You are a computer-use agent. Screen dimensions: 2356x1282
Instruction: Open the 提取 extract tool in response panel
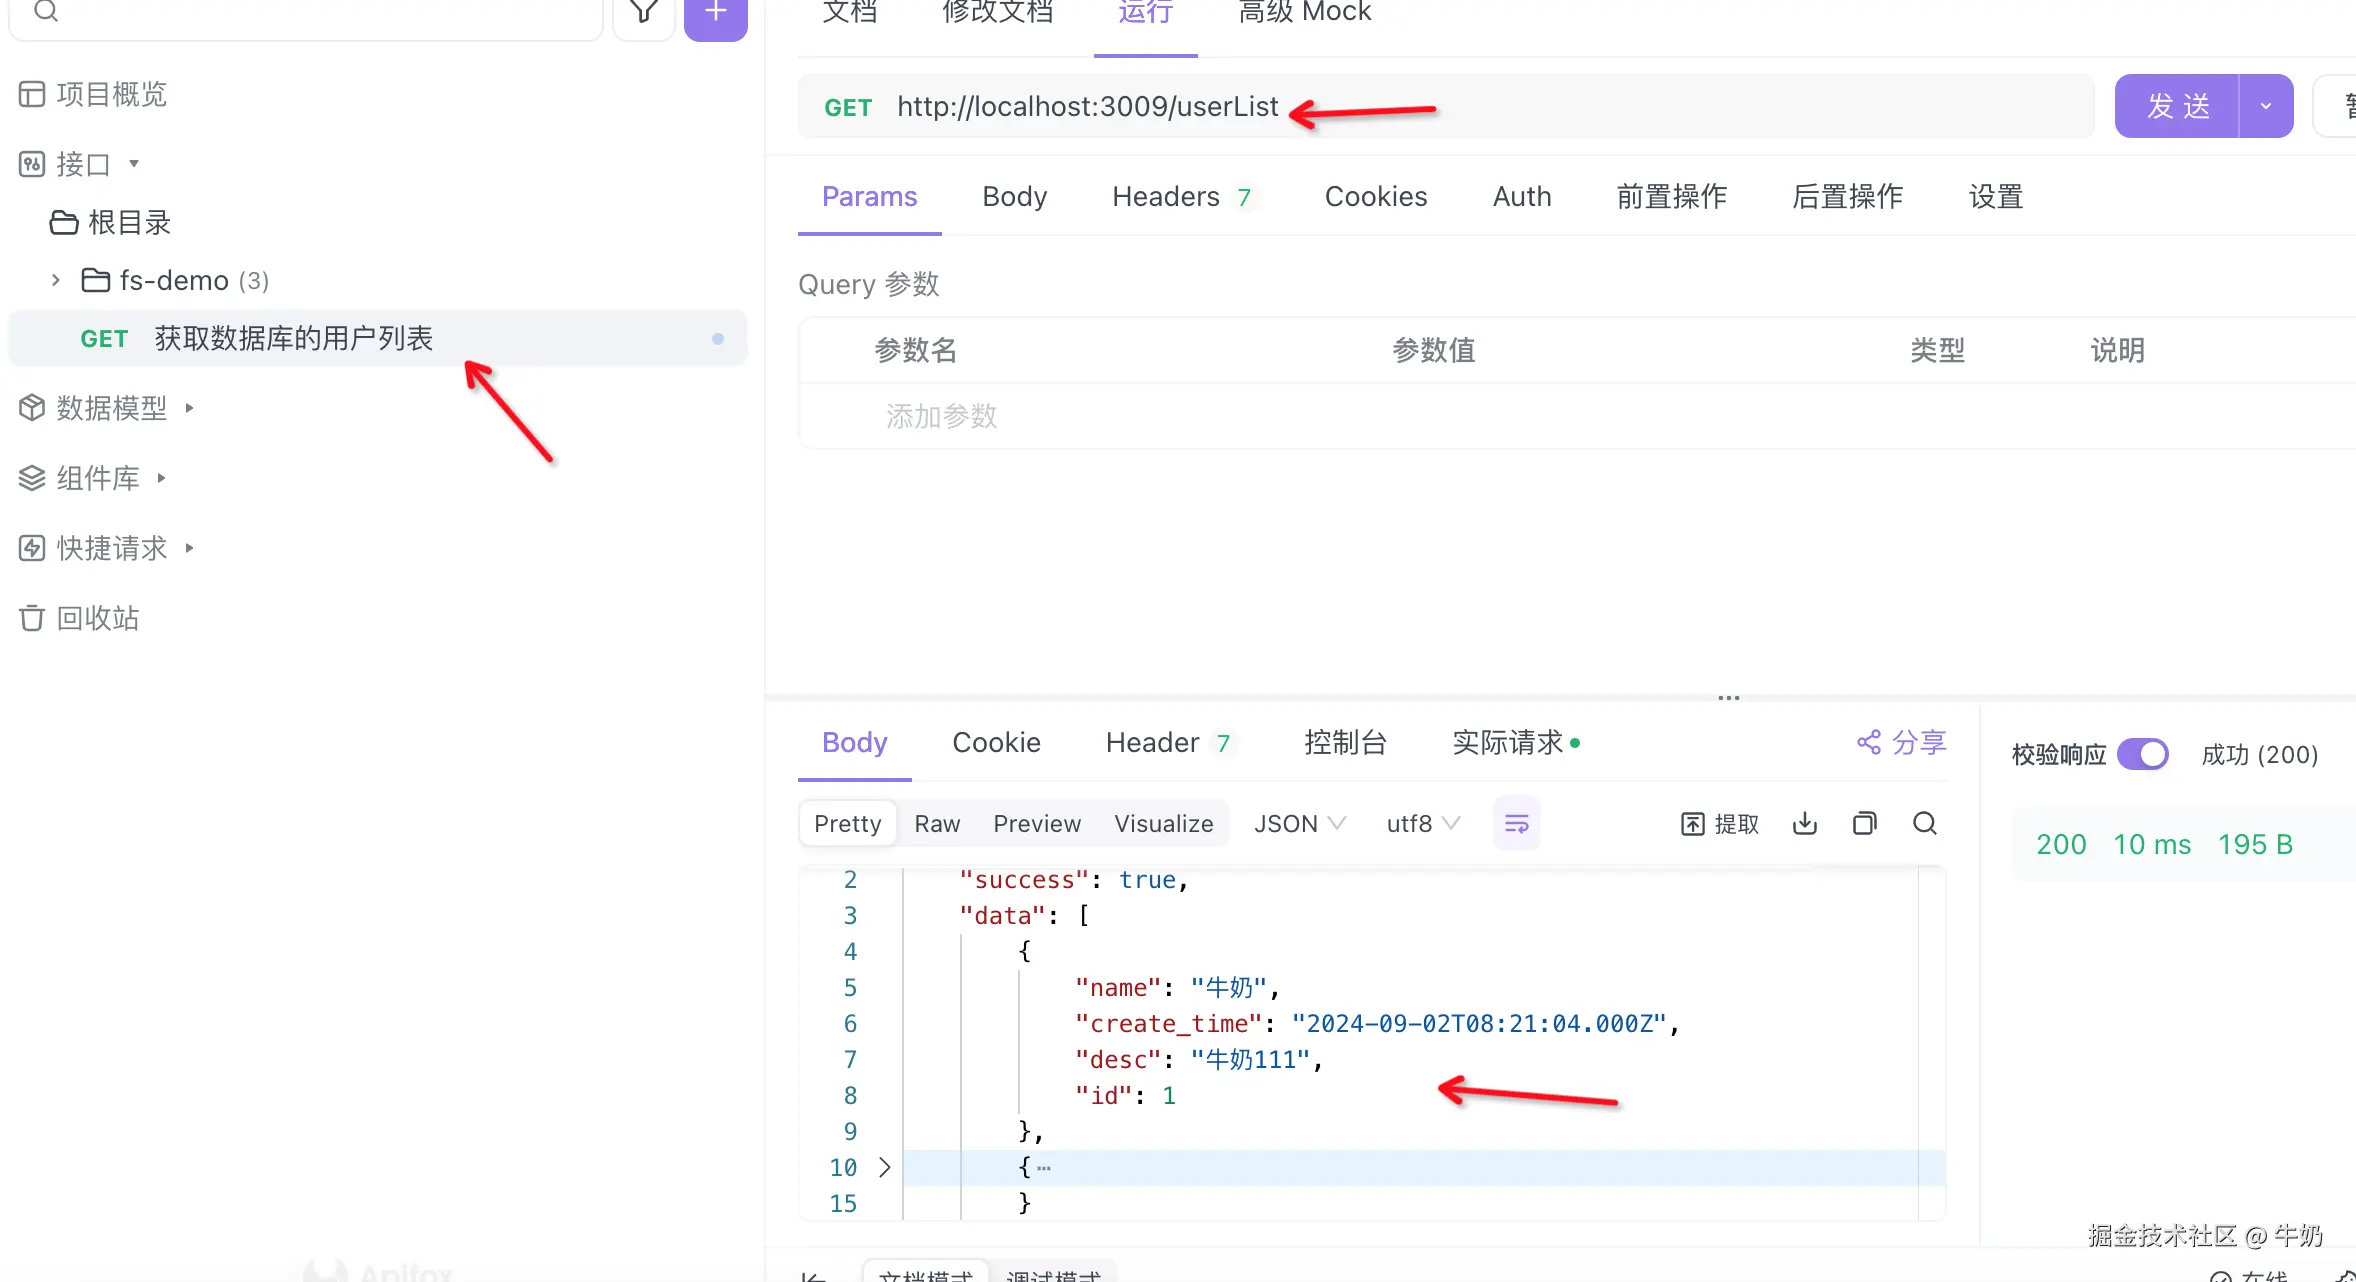[1718, 823]
